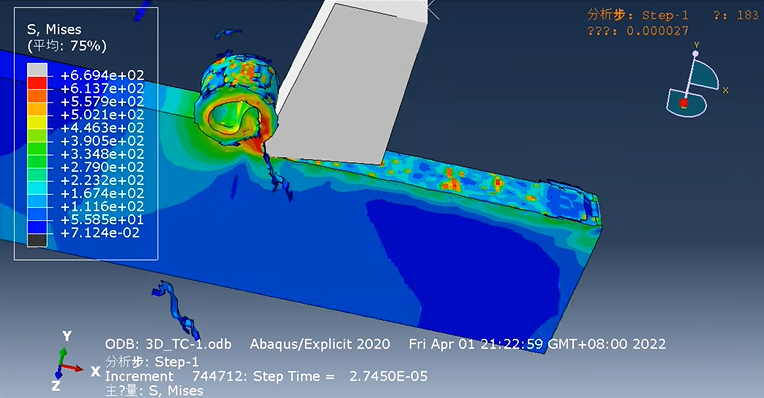Click the +5.585e+01 legend value
The width and height of the screenshot is (764, 398).
point(102,220)
